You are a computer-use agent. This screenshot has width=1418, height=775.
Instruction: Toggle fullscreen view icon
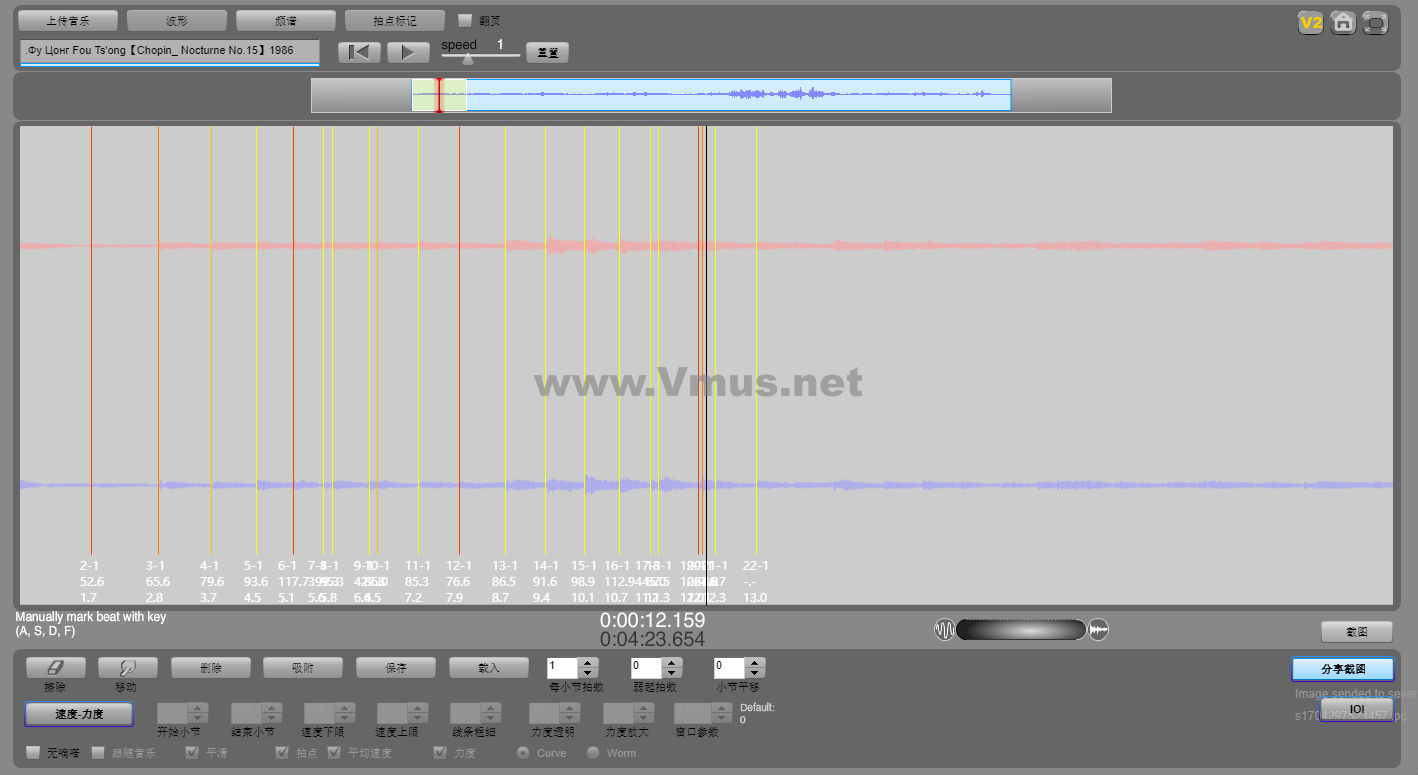coord(1376,23)
